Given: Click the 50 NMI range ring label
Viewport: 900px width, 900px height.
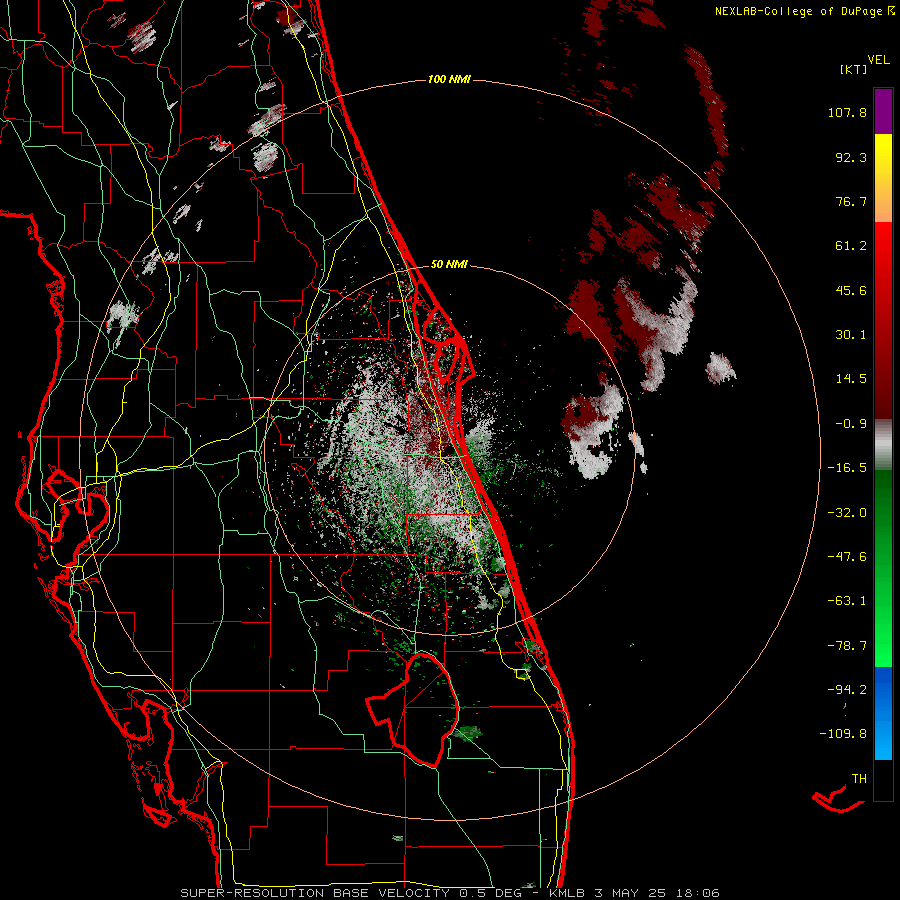Looking at the screenshot, I should coord(449,264).
